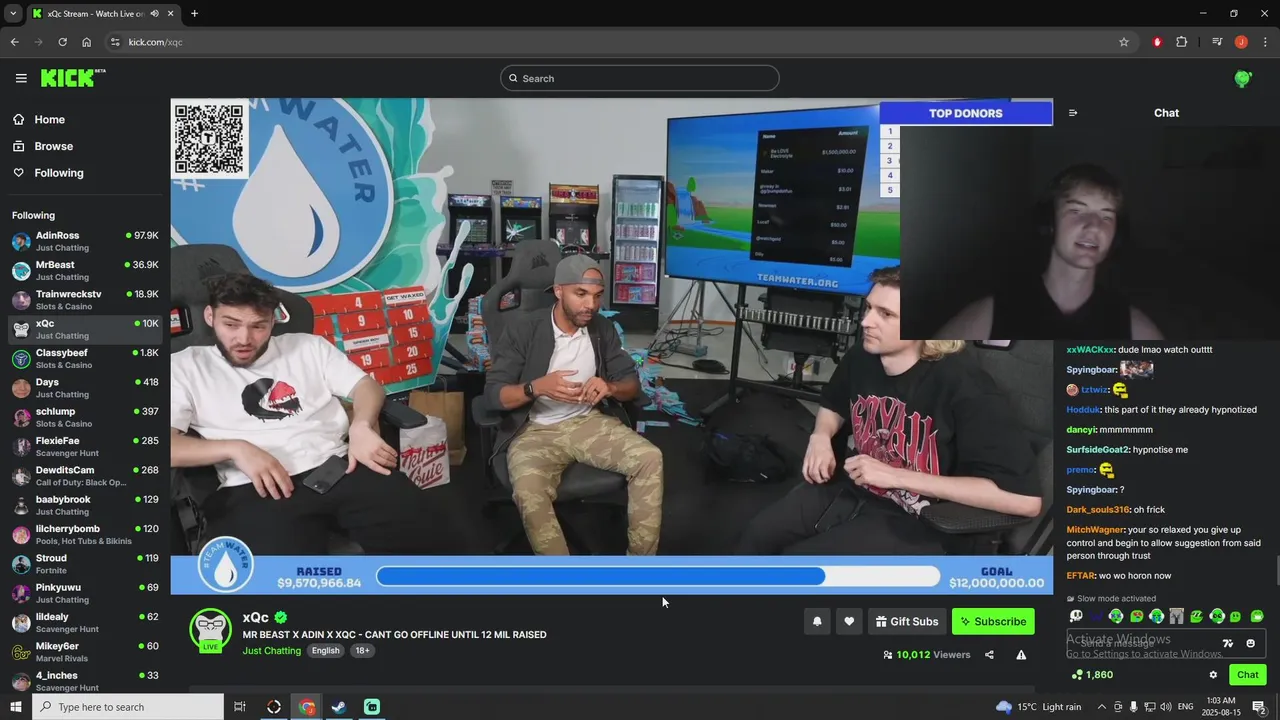Open the Kick app on taskbar

(372, 707)
